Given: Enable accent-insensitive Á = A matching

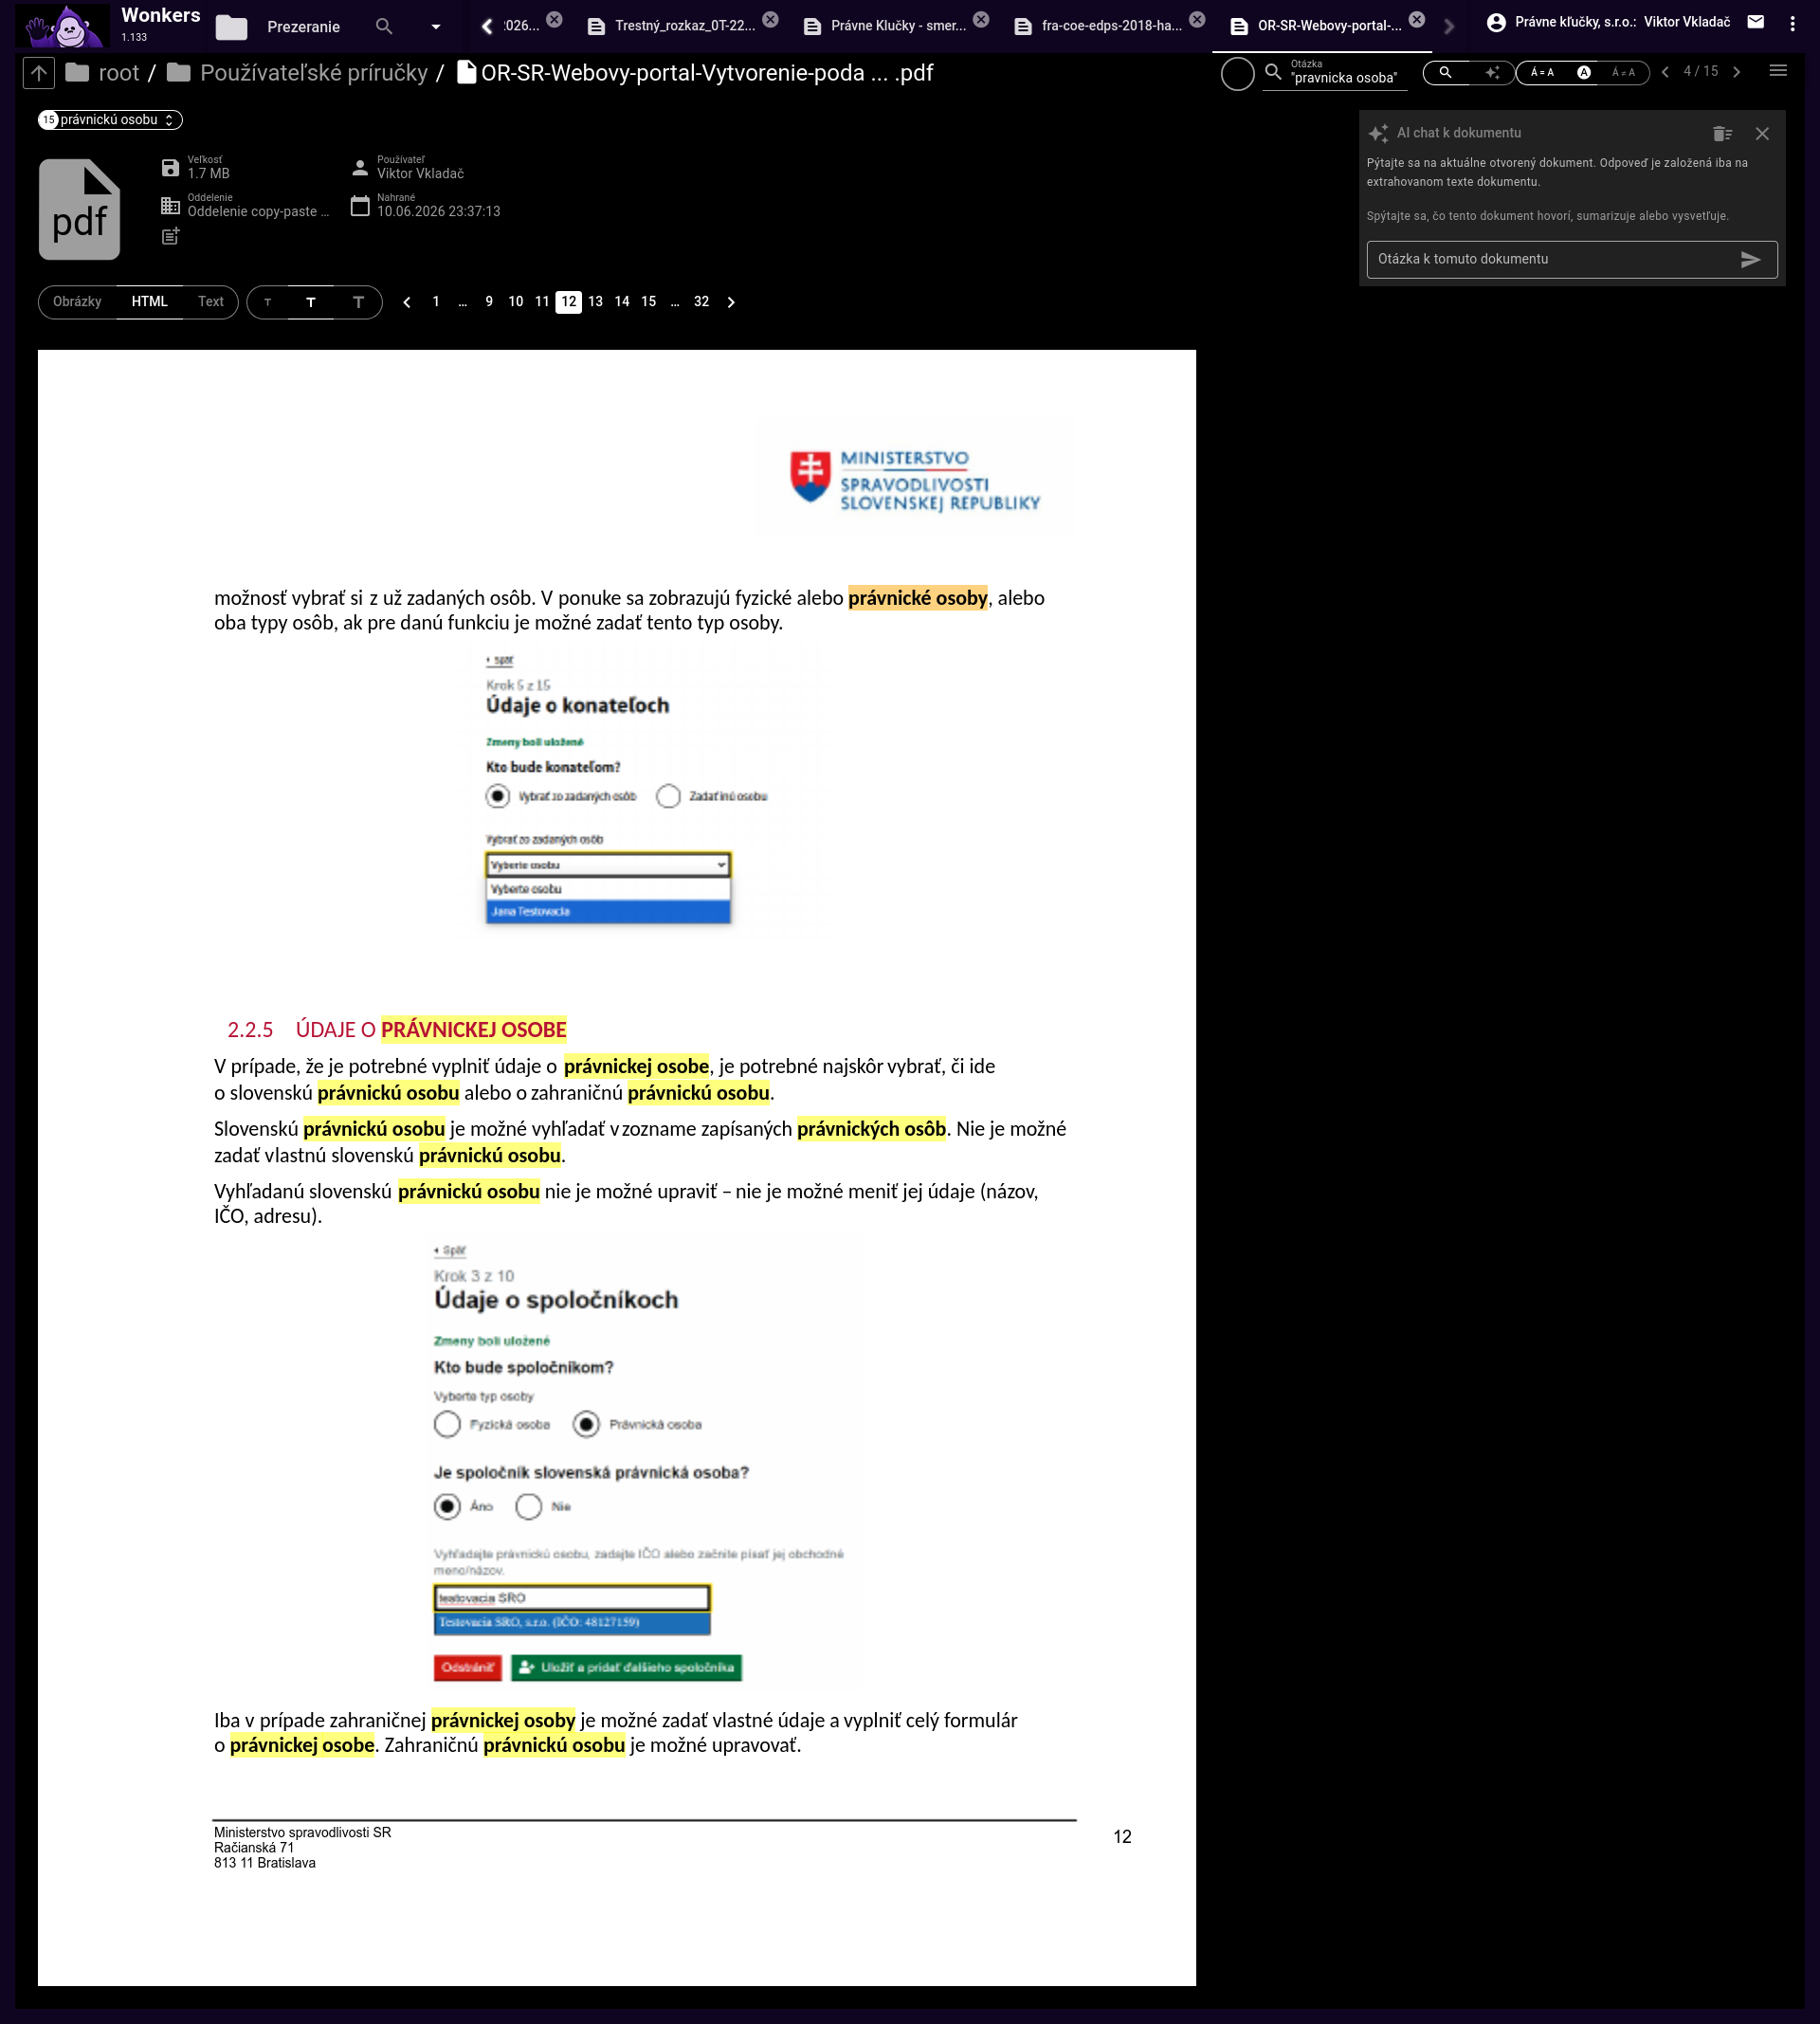Looking at the screenshot, I should point(1542,73).
